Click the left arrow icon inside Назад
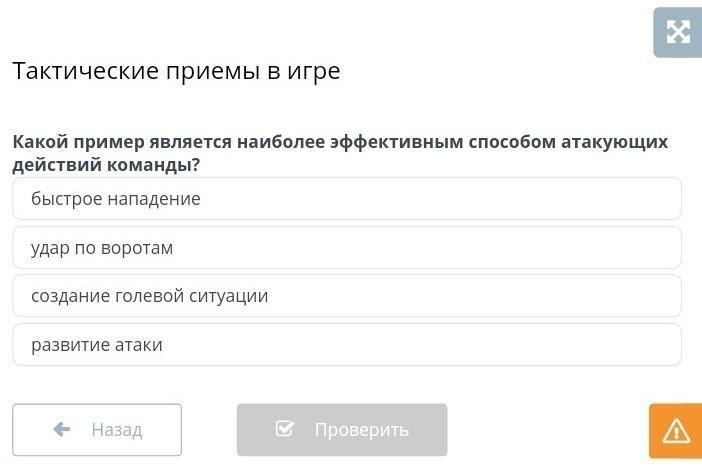Viewport: 702px width, 471px height. [x=62, y=429]
